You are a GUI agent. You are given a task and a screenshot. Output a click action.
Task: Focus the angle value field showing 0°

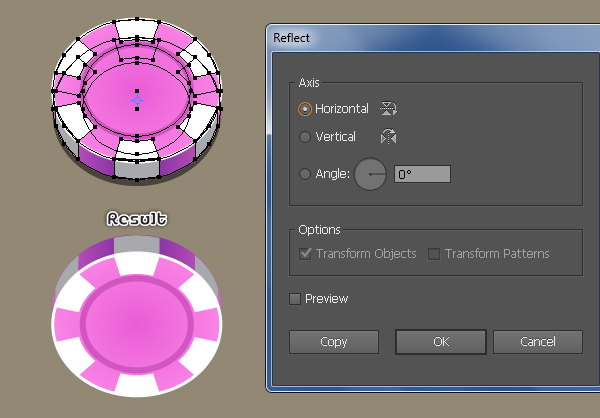pyautogui.click(x=422, y=174)
